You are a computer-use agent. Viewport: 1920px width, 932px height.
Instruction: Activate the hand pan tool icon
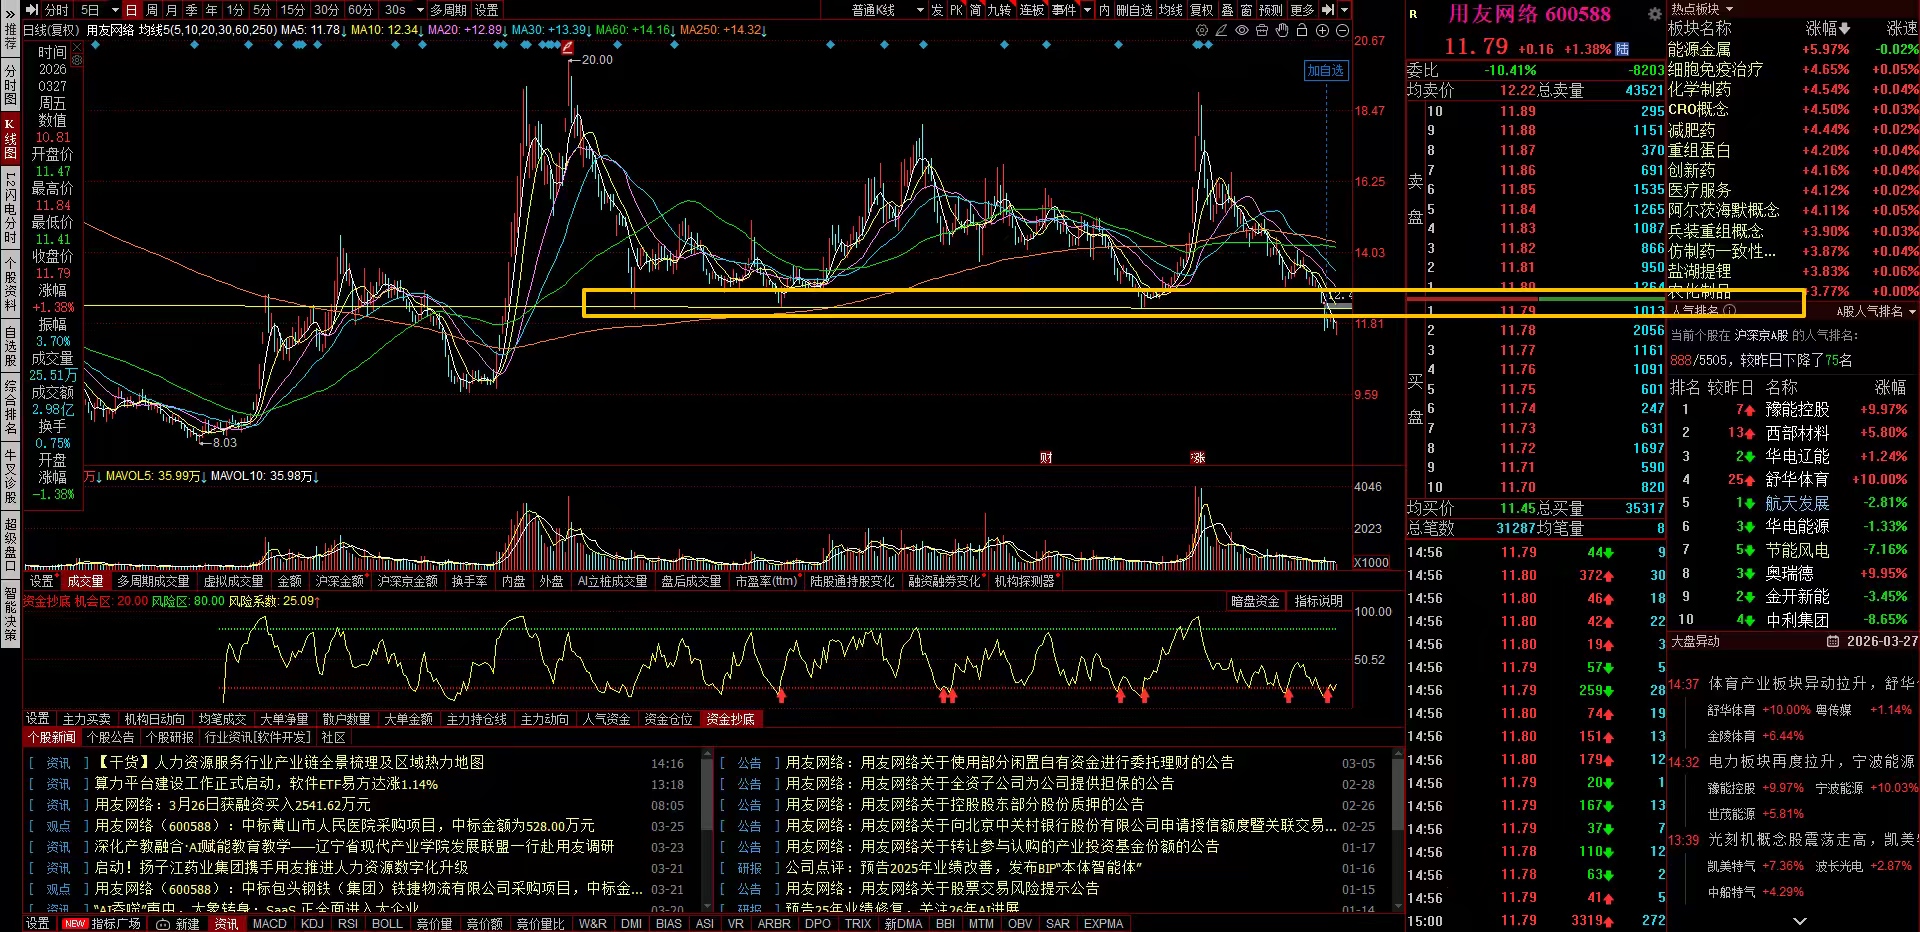tap(1282, 30)
